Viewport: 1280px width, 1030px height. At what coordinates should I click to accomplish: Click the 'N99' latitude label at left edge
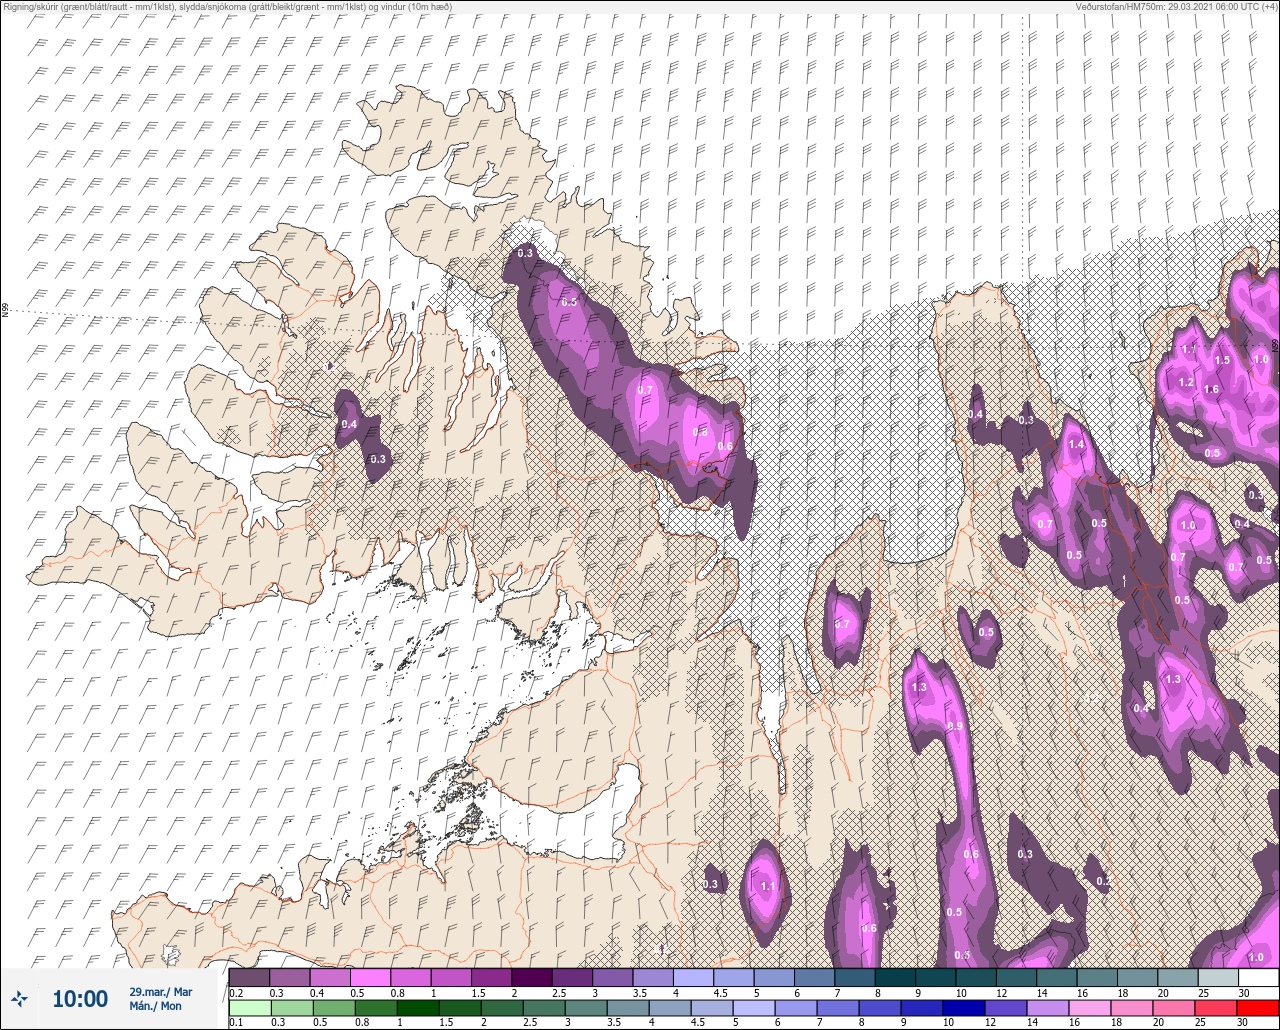click(x=5, y=311)
